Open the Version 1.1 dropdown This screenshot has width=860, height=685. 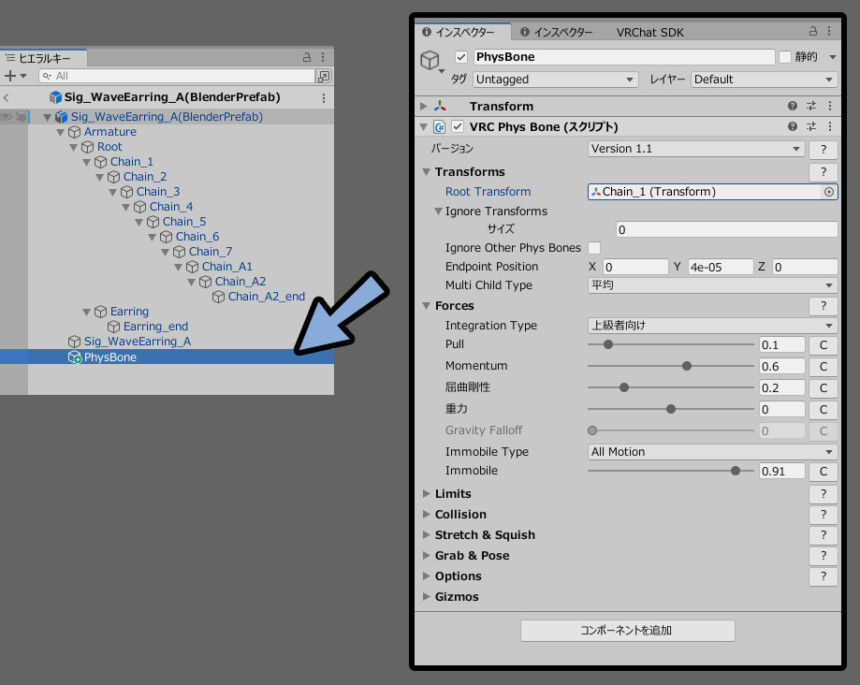click(696, 149)
